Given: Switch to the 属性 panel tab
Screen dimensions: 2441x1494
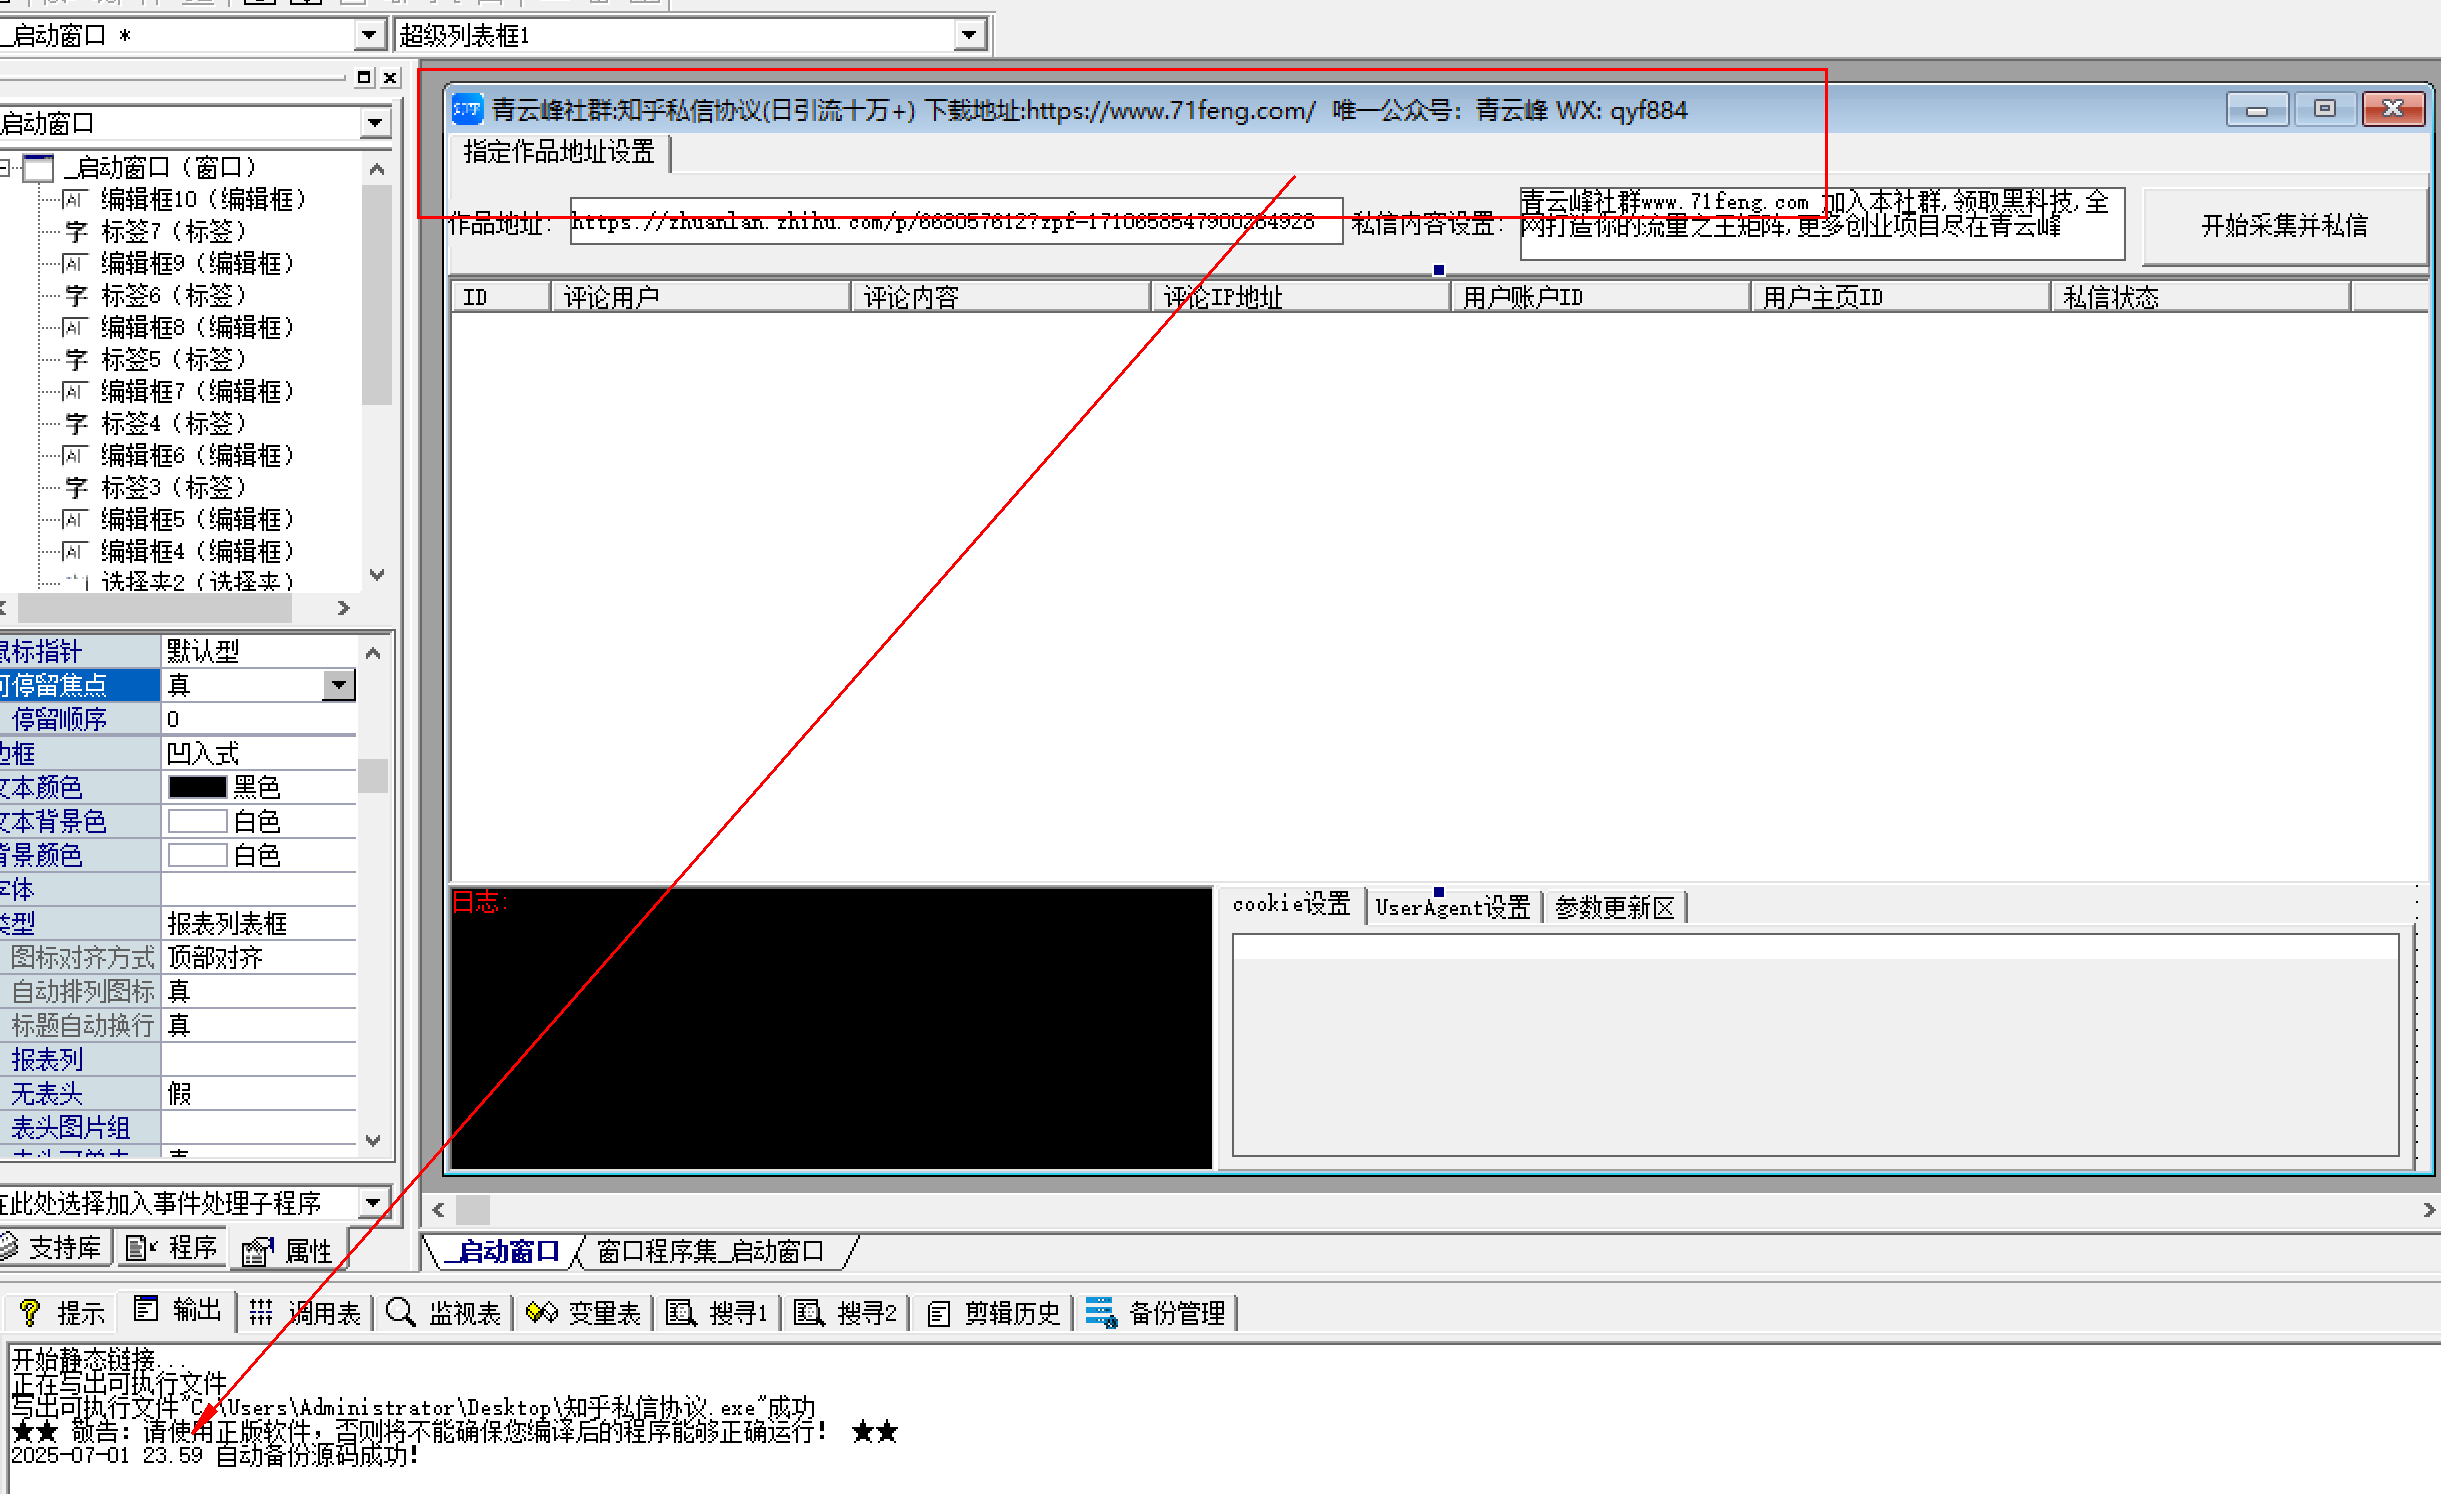Looking at the screenshot, I should click(x=288, y=1250).
